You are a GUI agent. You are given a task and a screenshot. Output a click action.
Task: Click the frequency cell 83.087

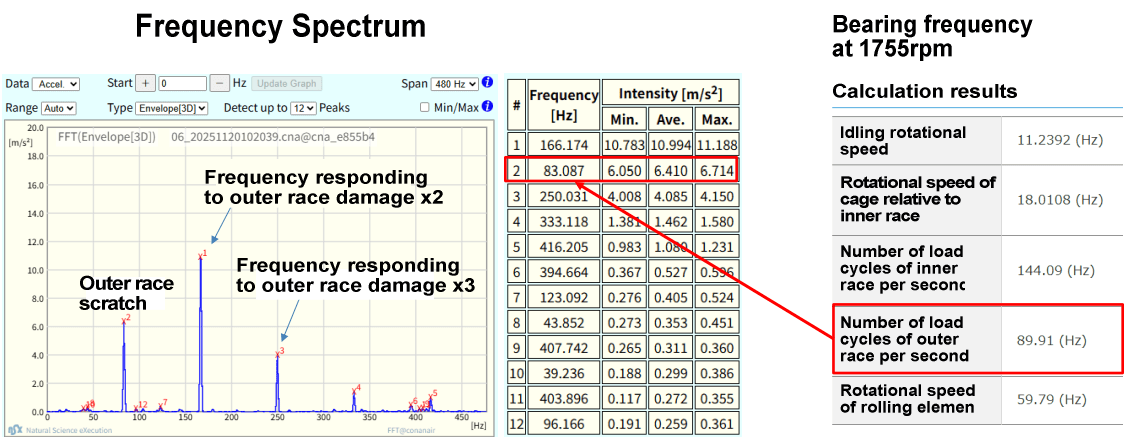[x=563, y=173]
